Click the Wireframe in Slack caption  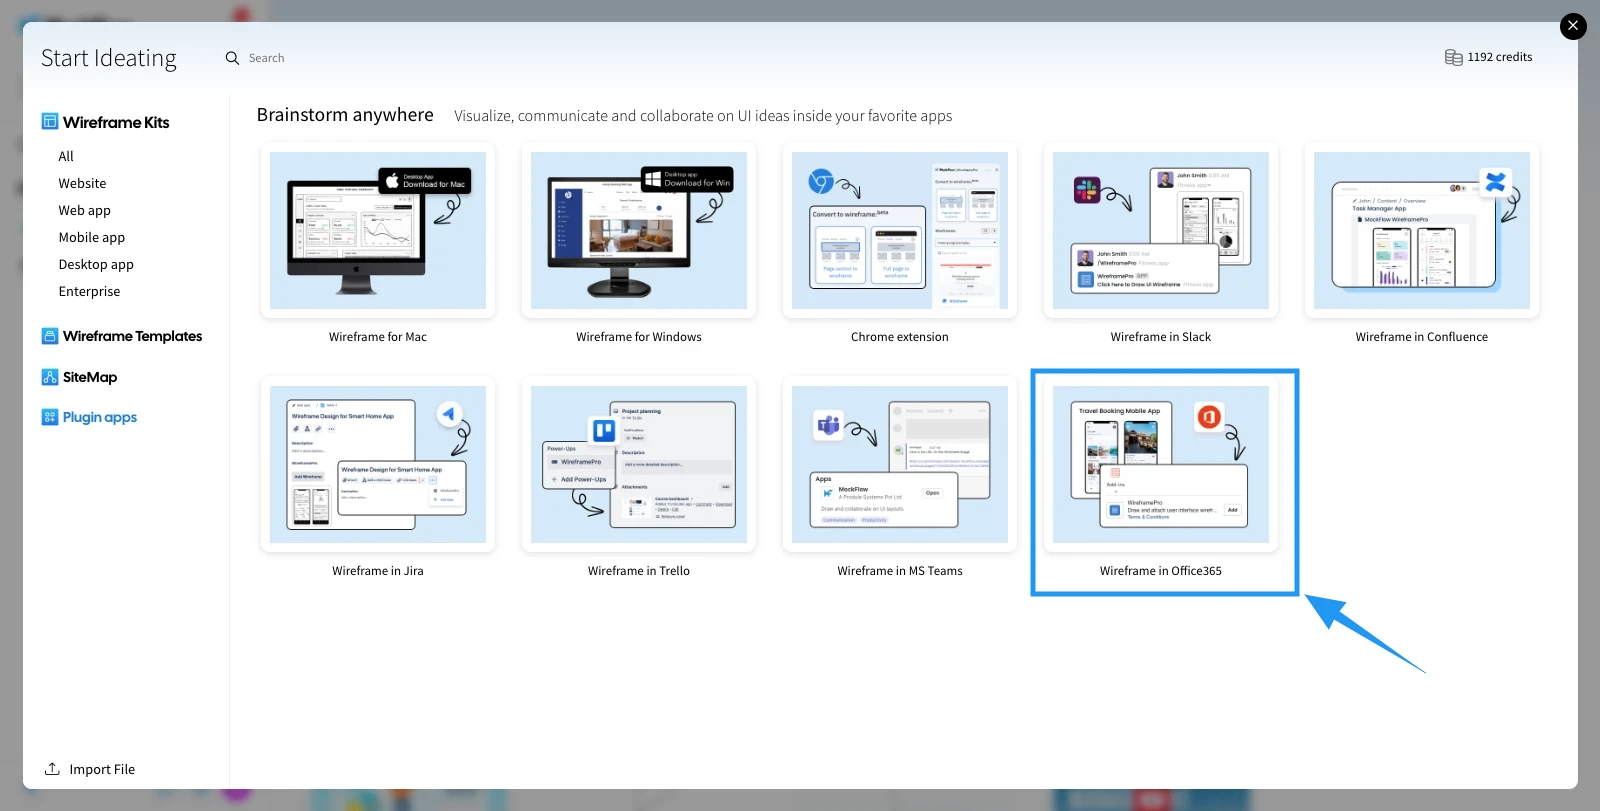tap(1161, 337)
